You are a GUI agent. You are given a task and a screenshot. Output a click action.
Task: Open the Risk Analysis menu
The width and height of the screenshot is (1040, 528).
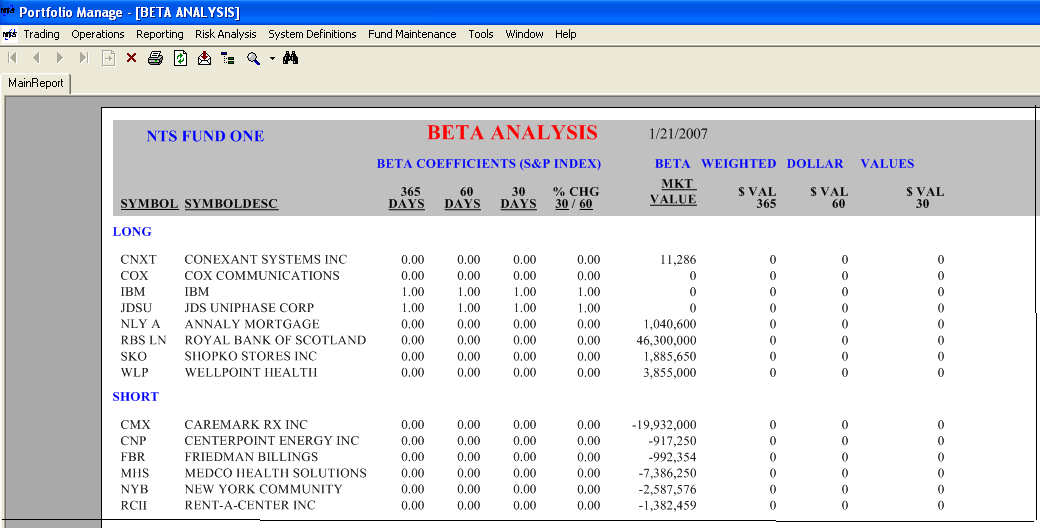tap(226, 34)
